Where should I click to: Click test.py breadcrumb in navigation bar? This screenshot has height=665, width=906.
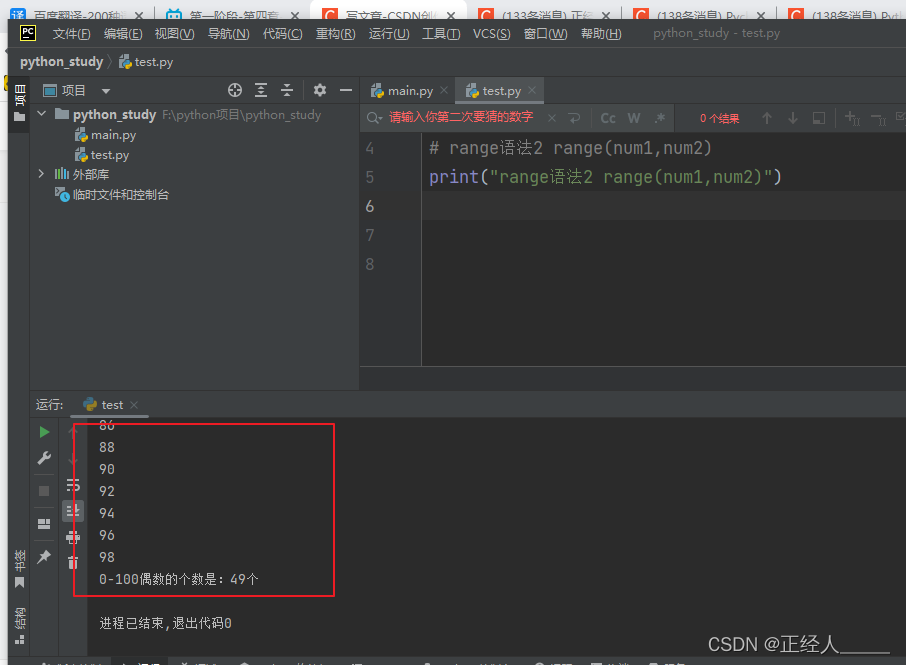146,62
